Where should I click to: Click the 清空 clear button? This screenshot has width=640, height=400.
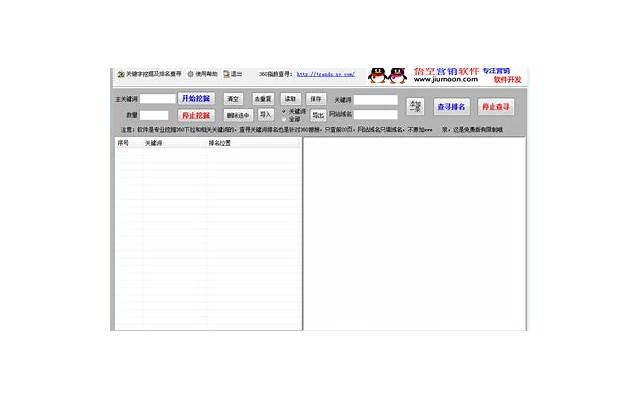coord(233,99)
